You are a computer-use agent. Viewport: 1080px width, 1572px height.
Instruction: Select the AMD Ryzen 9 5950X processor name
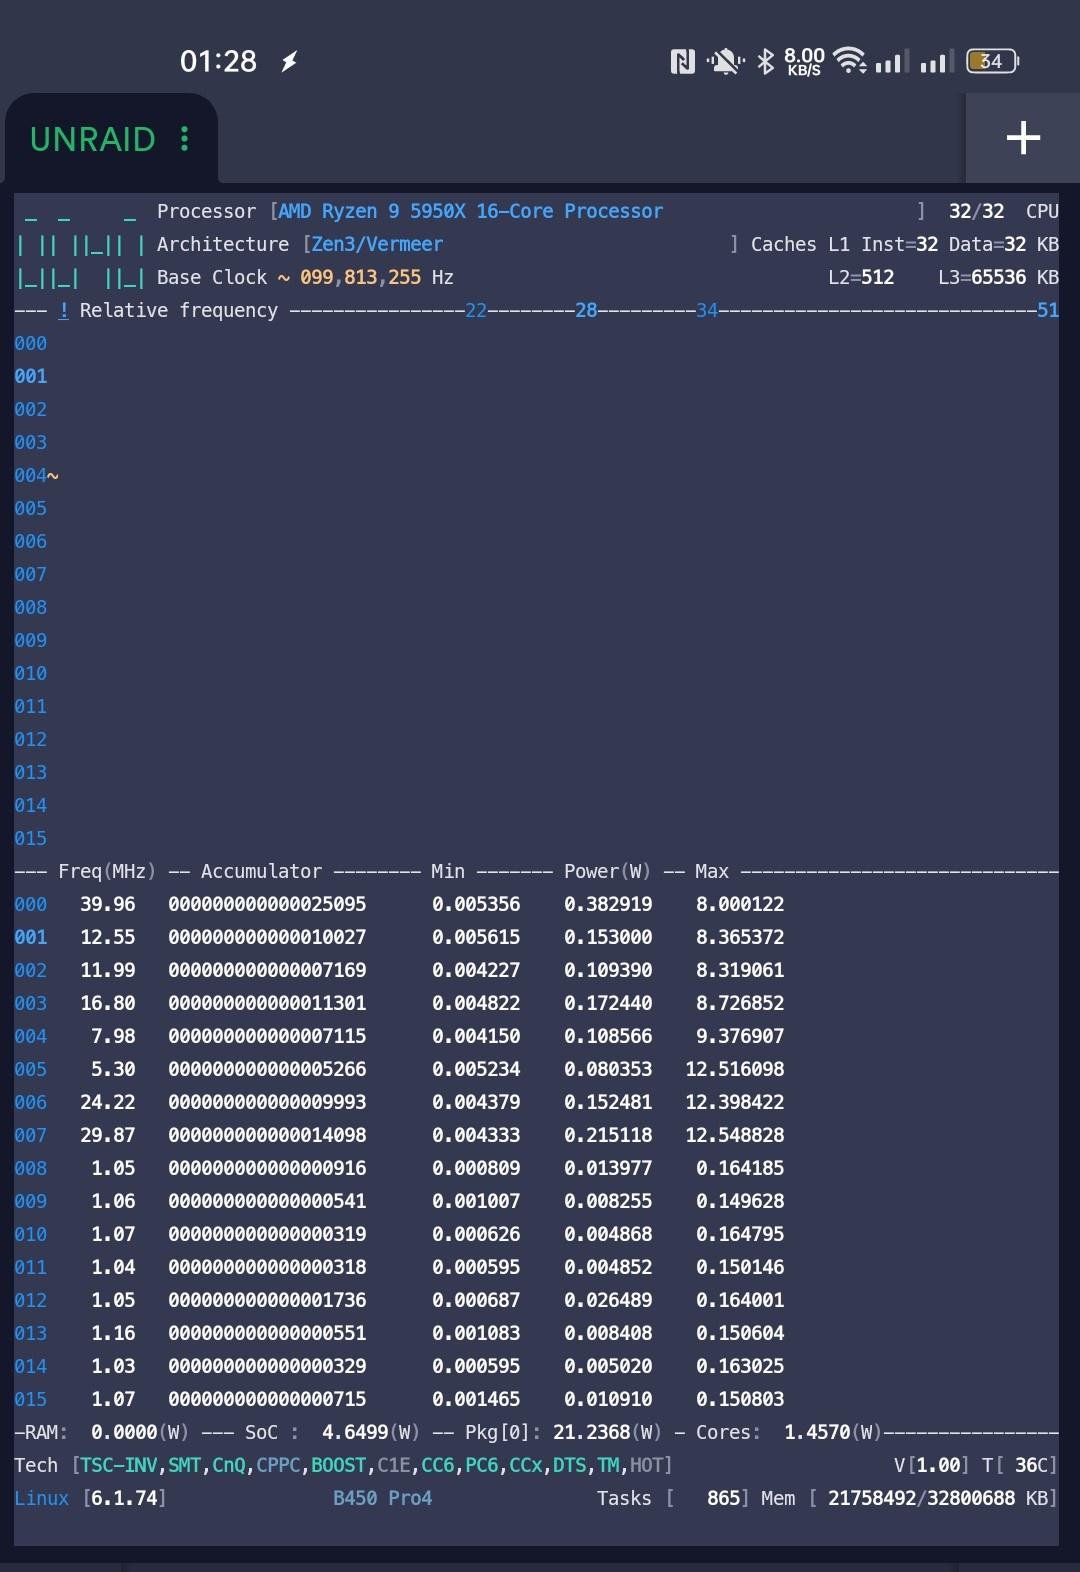pyautogui.click(x=470, y=211)
